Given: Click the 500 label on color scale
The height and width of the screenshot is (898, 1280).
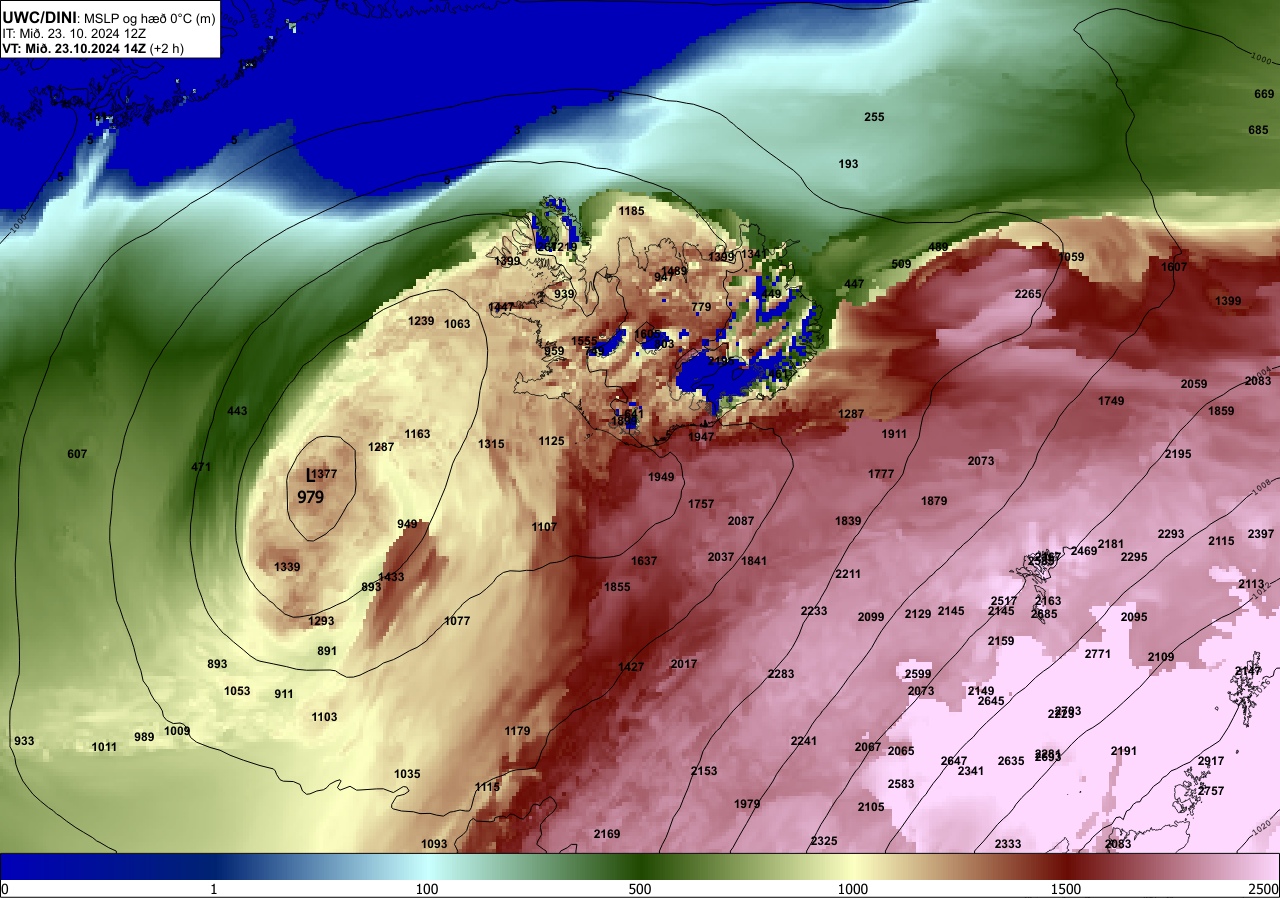Looking at the screenshot, I should (640, 889).
